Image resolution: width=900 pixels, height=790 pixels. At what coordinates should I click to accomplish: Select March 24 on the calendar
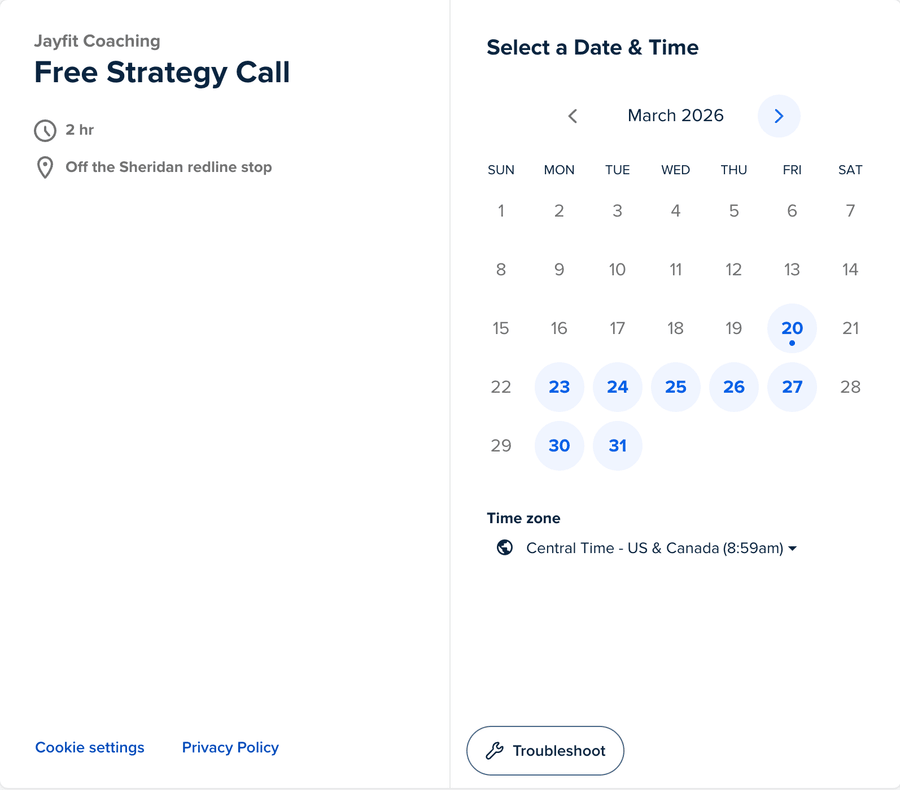click(617, 387)
